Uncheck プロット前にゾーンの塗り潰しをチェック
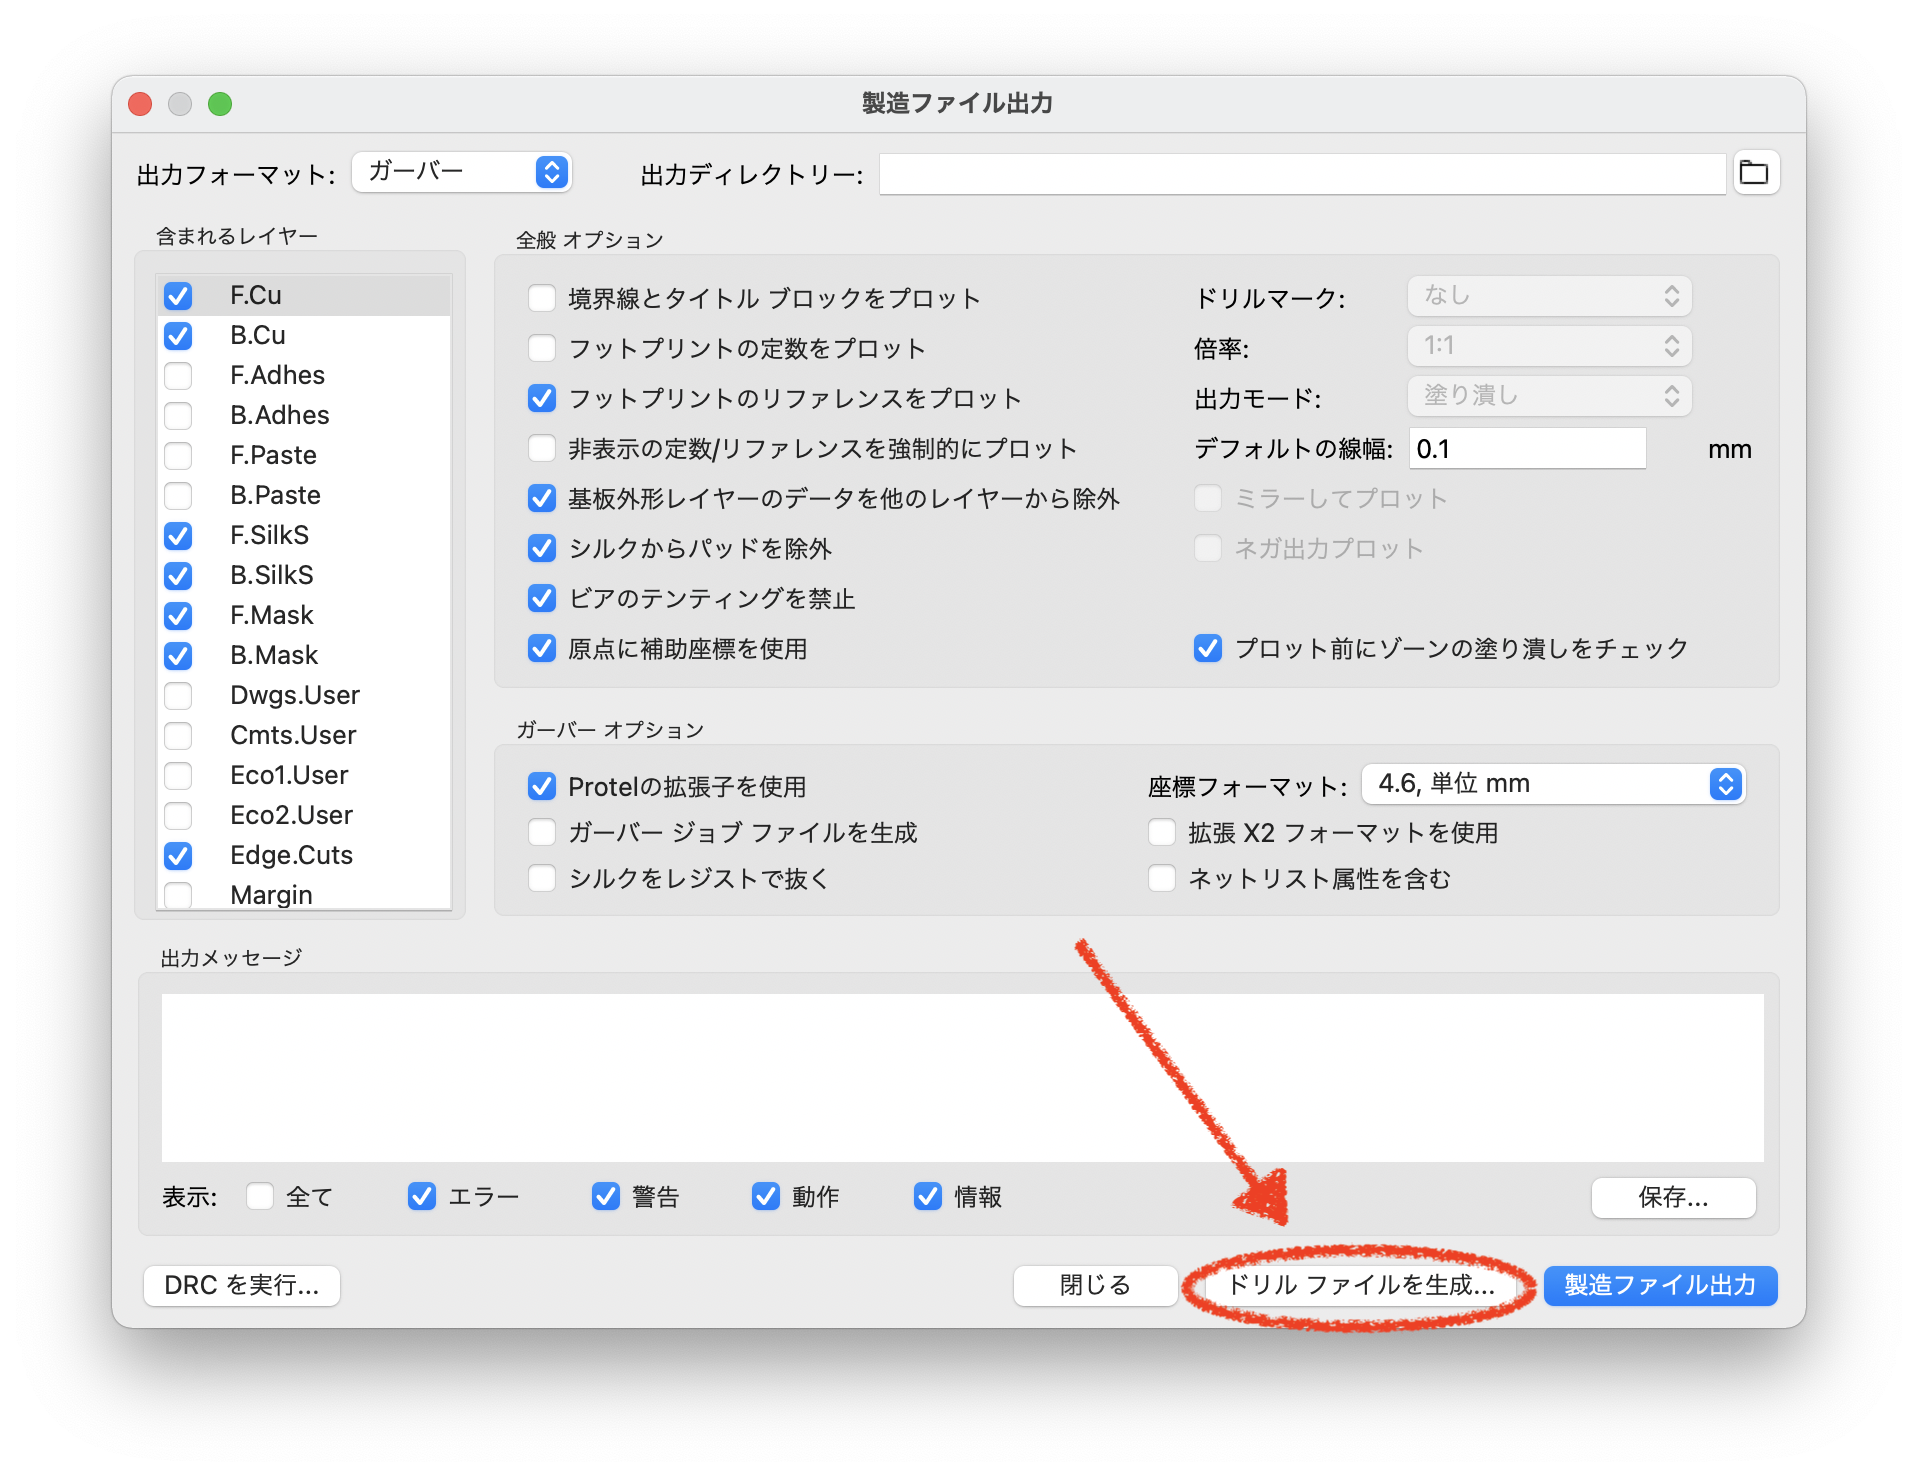Screen dimensions: 1918x1476 [1208, 648]
